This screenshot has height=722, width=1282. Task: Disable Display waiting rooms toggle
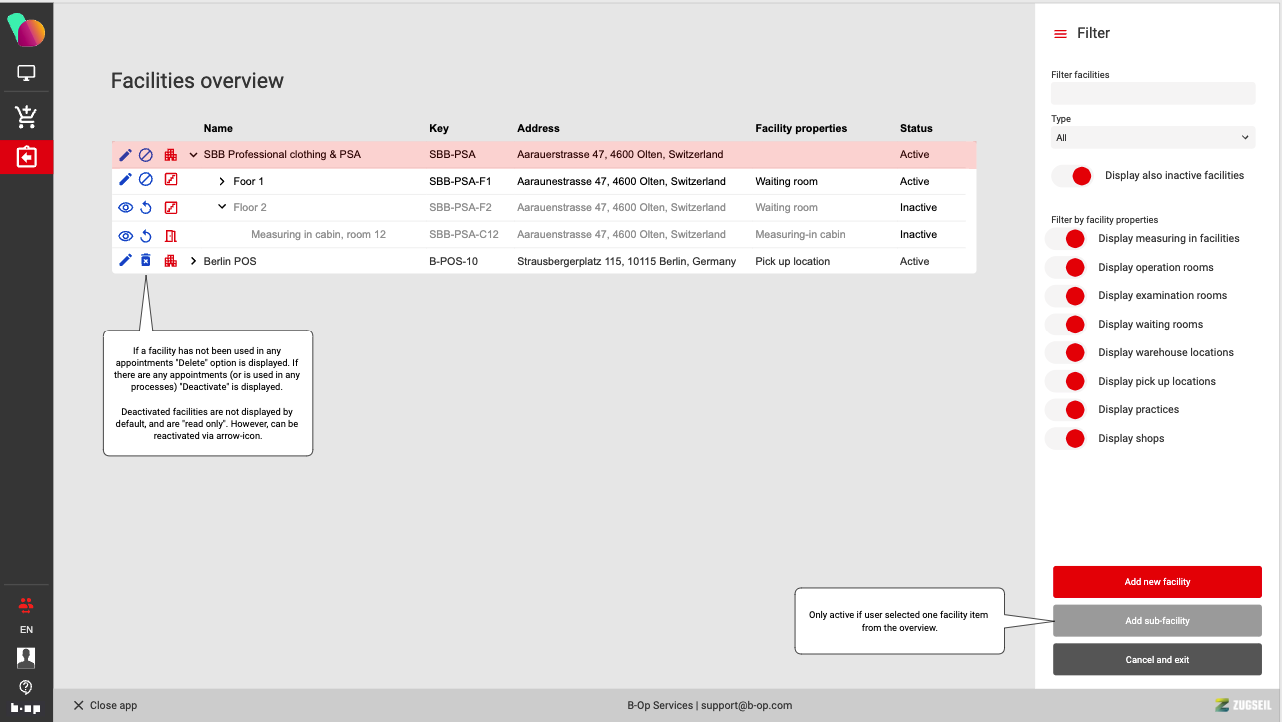coord(1065,324)
